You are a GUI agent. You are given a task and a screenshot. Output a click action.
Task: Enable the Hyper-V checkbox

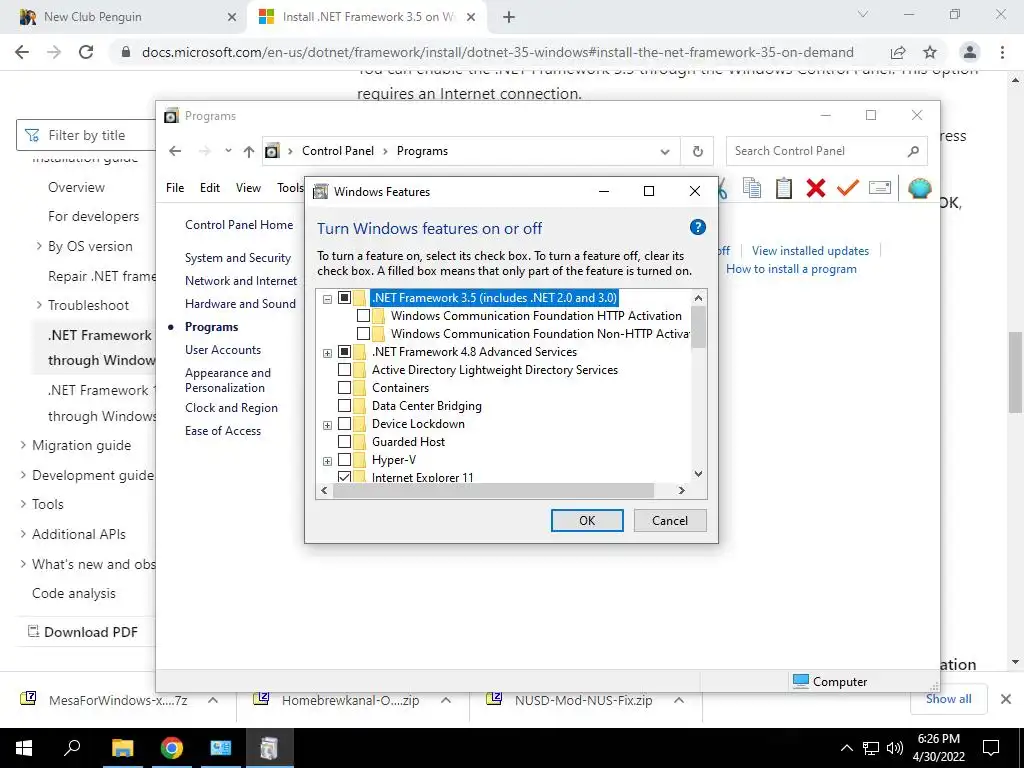344,460
